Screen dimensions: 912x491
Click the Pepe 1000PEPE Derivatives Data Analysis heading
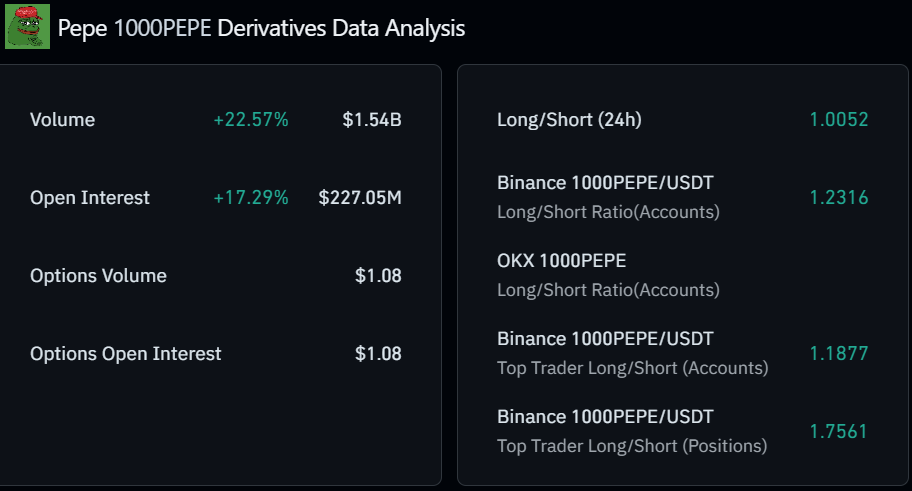tap(261, 28)
